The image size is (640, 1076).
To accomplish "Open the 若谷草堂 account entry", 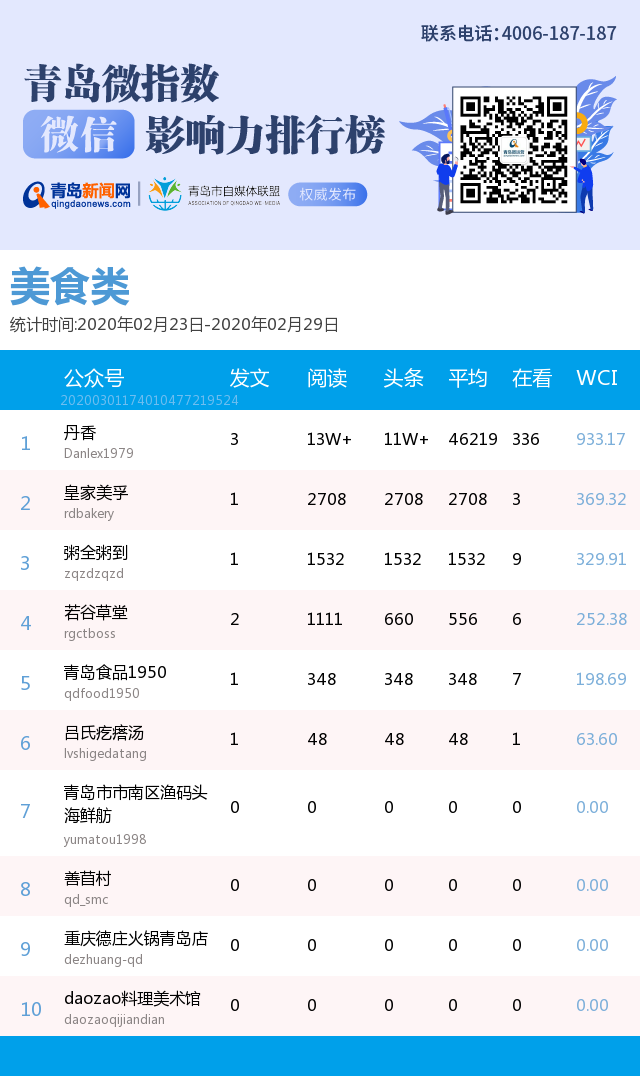I will point(96,613).
